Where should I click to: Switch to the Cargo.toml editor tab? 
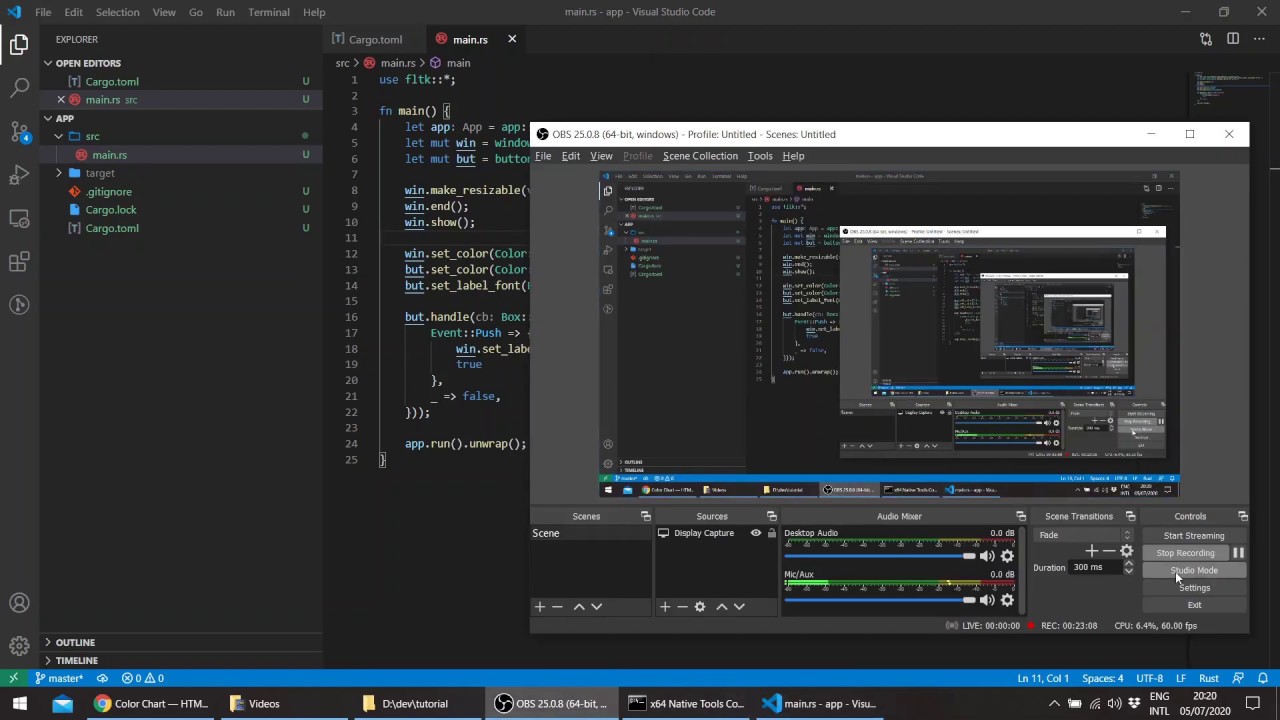click(x=375, y=39)
